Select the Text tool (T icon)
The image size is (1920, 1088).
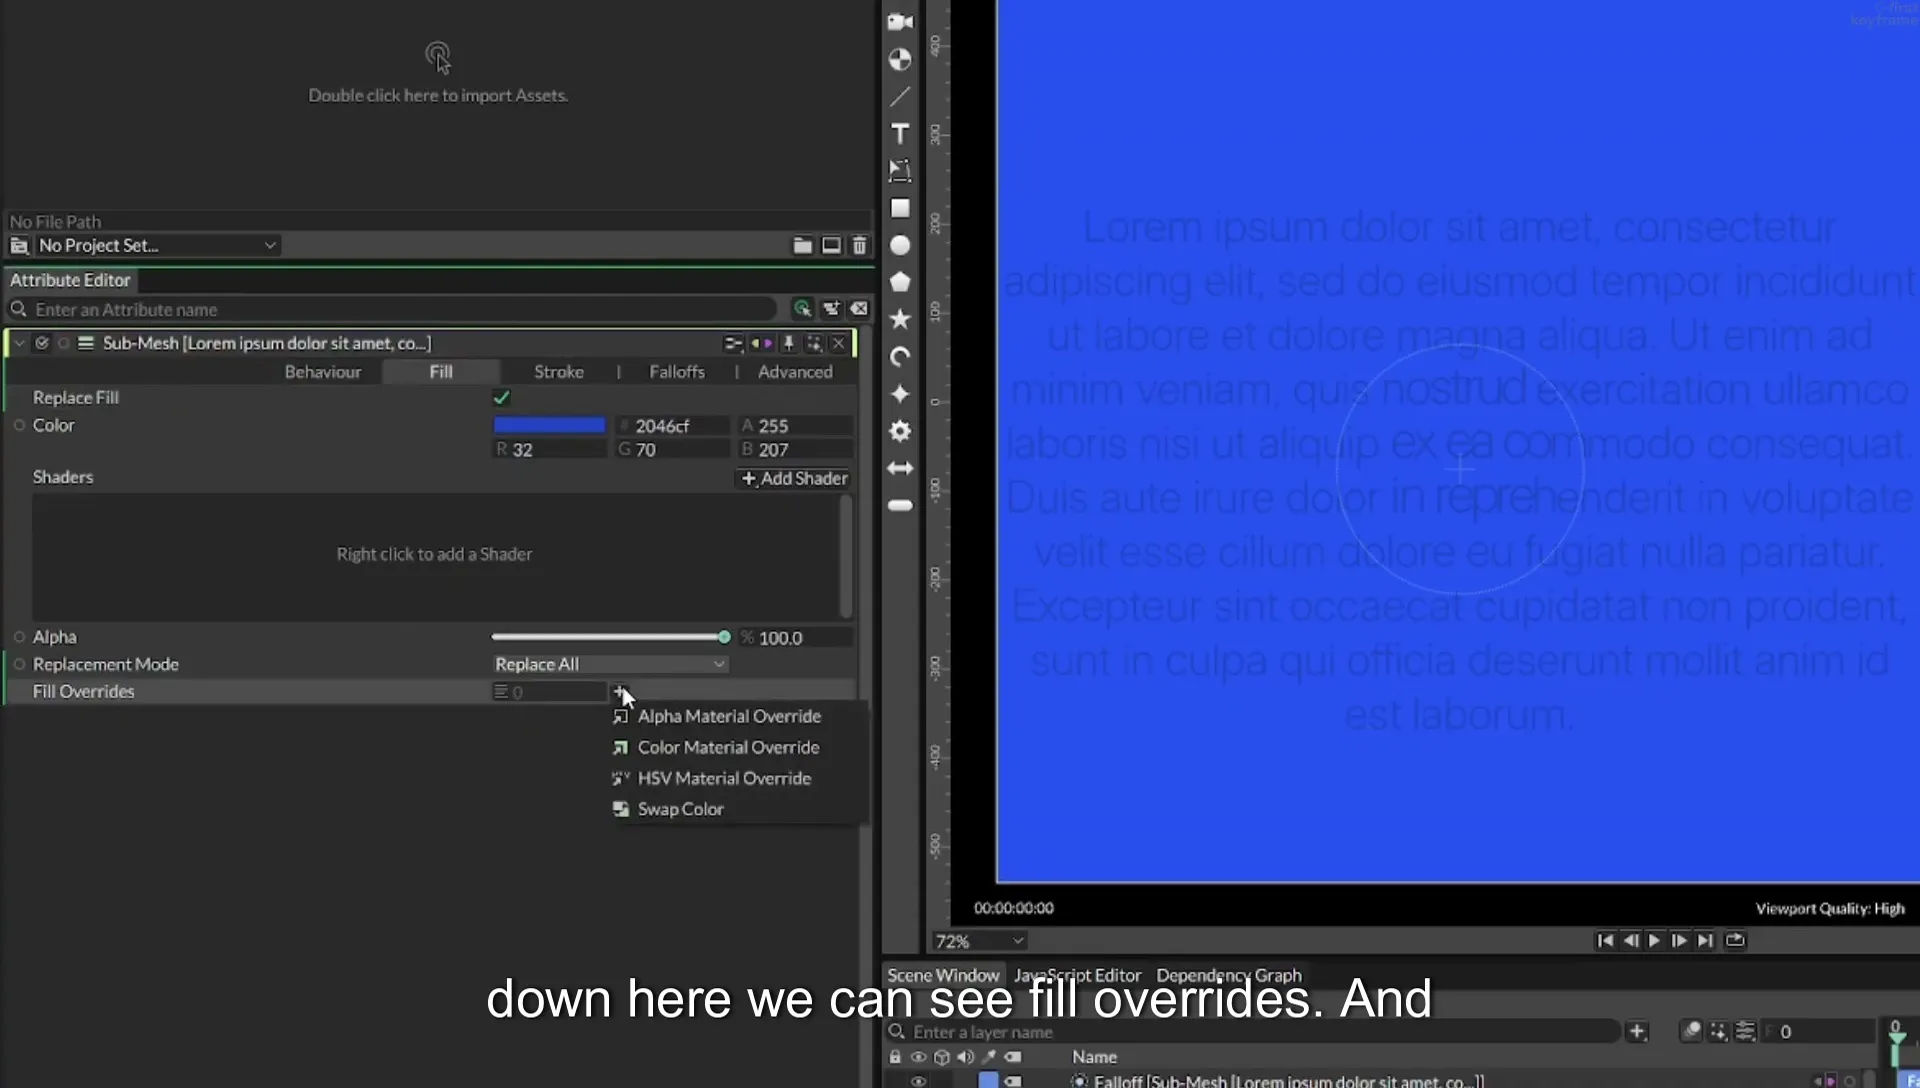[x=900, y=134]
